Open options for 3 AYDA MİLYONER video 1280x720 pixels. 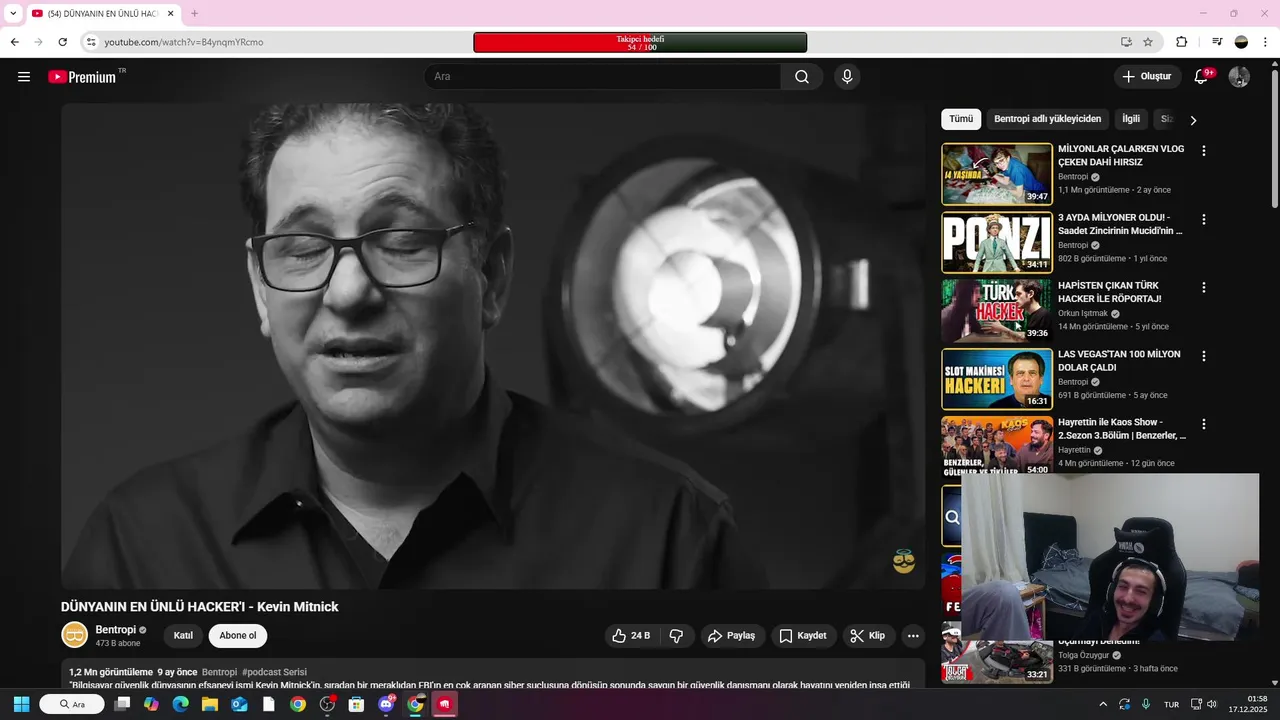[x=1204, y=219]
